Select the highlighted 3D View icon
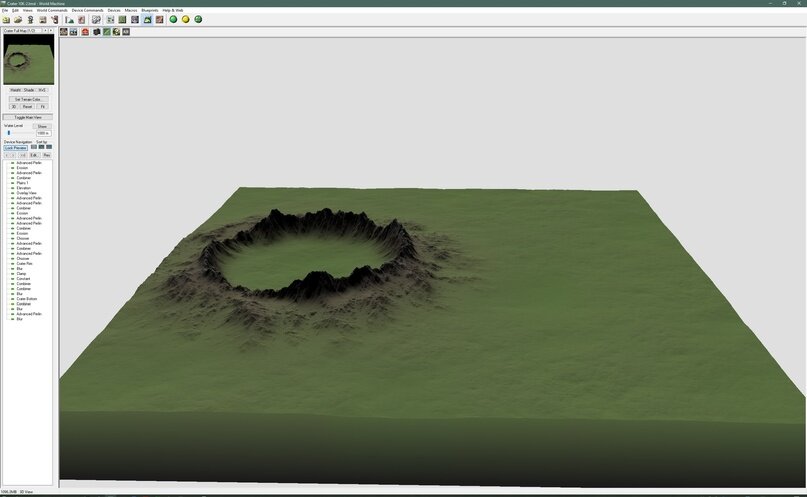 pos(147,20)
